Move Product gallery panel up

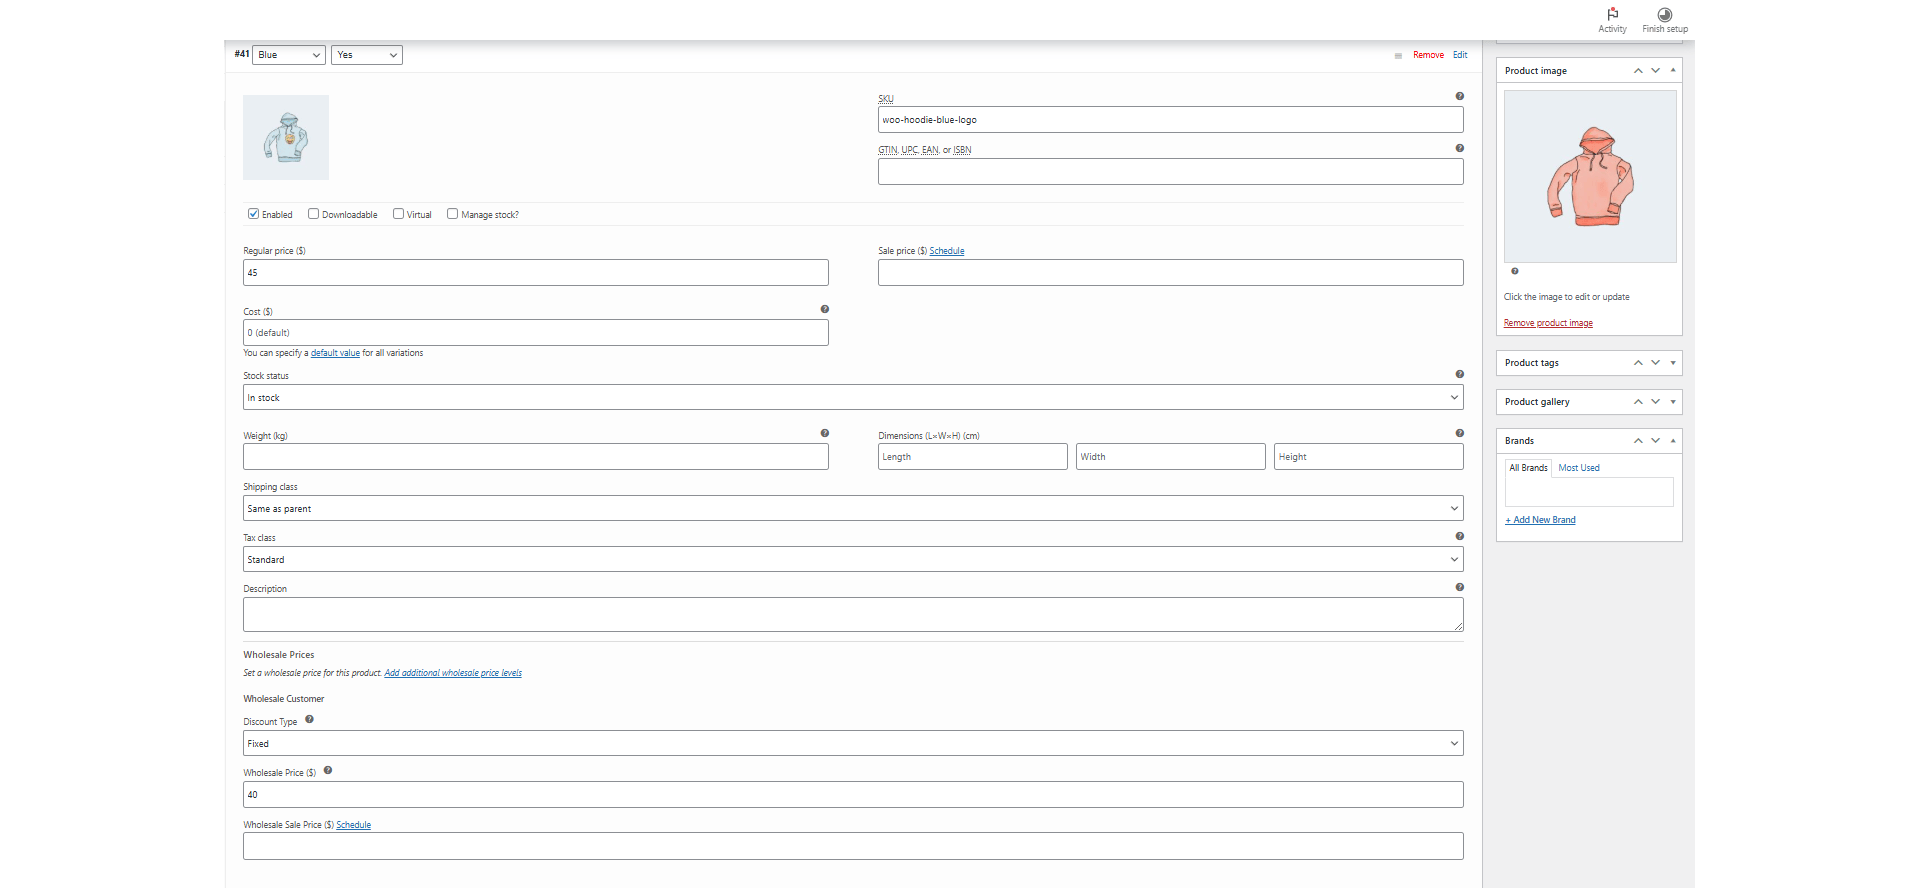[1638, 402]
